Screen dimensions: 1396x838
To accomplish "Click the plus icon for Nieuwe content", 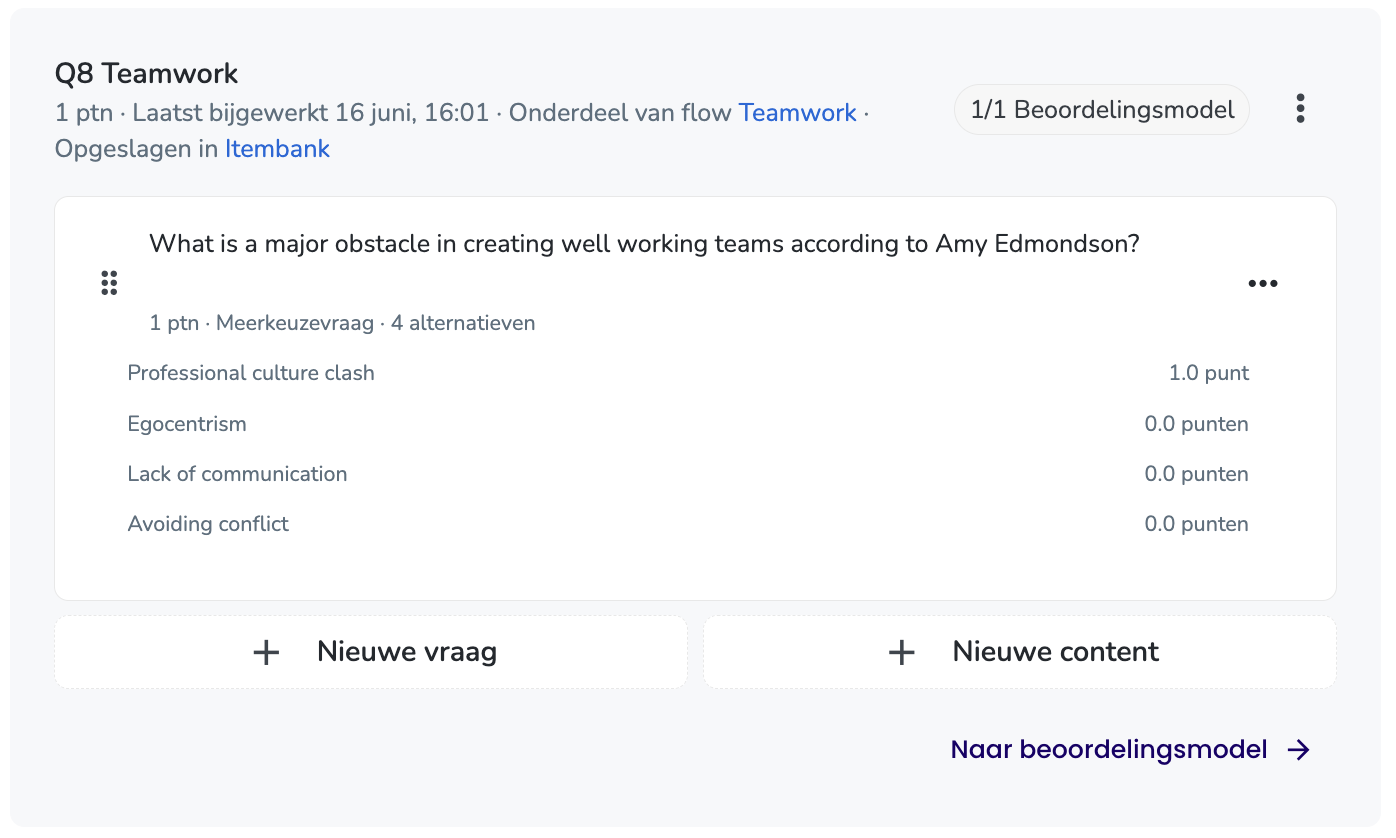I will point(902,653).
